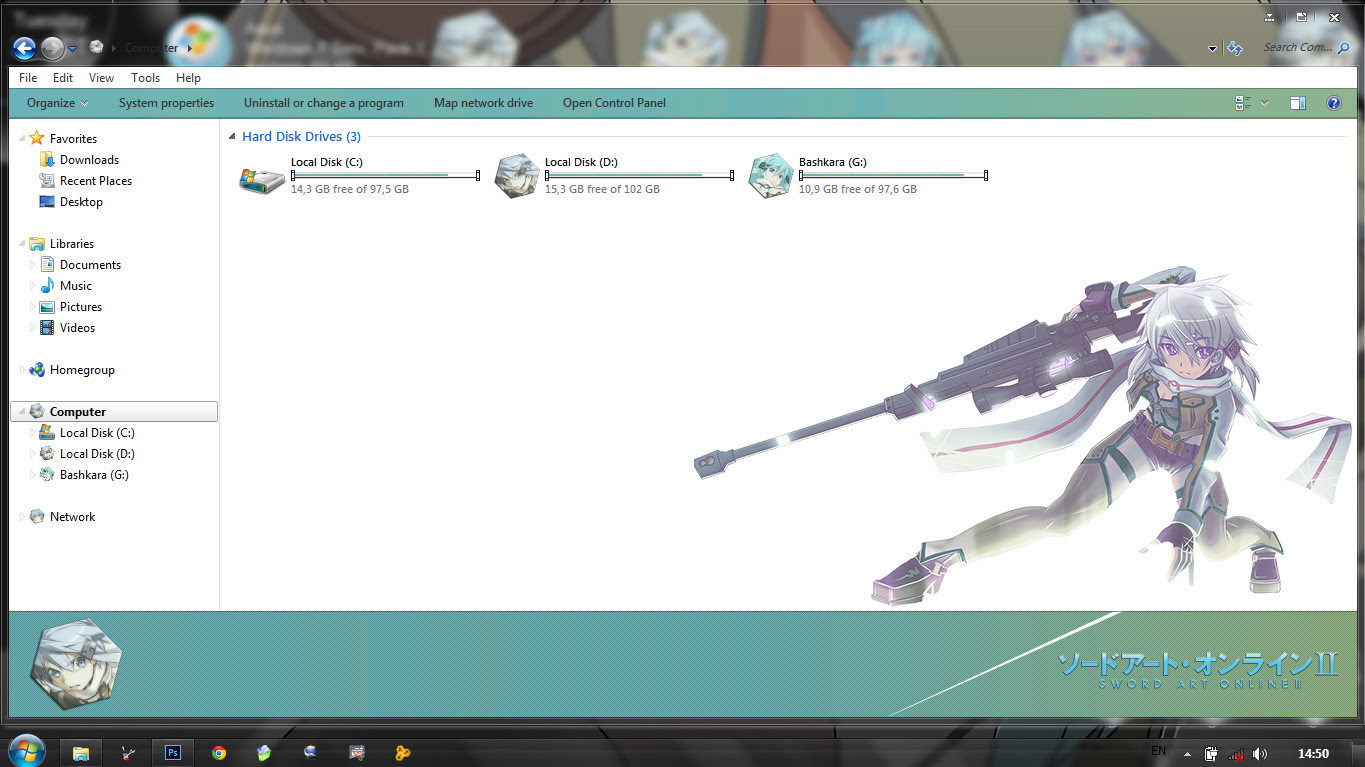Collapse the Libraries group
The image size is (1365, 767).
(x=22, y=244)
